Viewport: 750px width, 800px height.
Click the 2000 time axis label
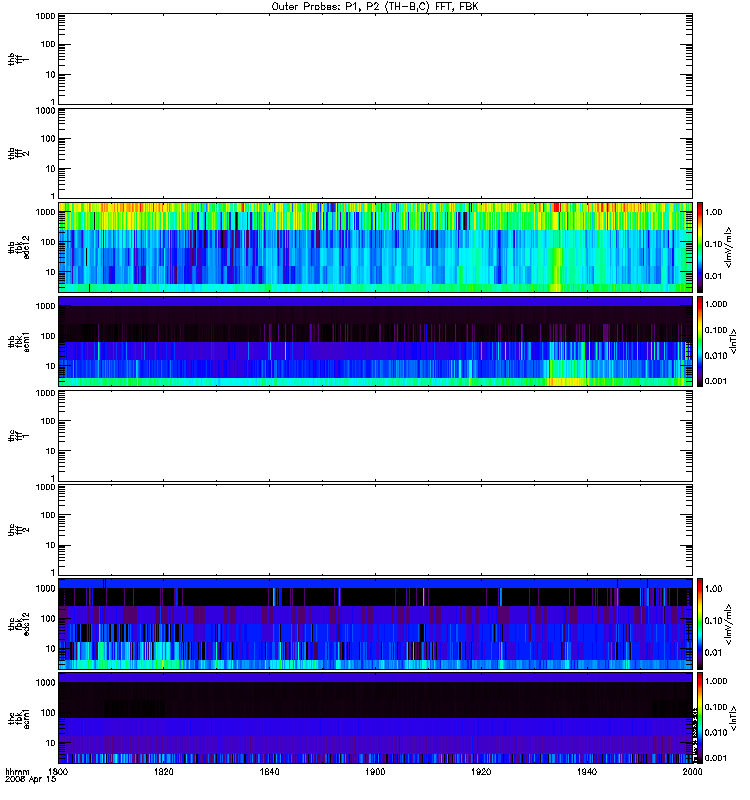(x=692, y=771)
